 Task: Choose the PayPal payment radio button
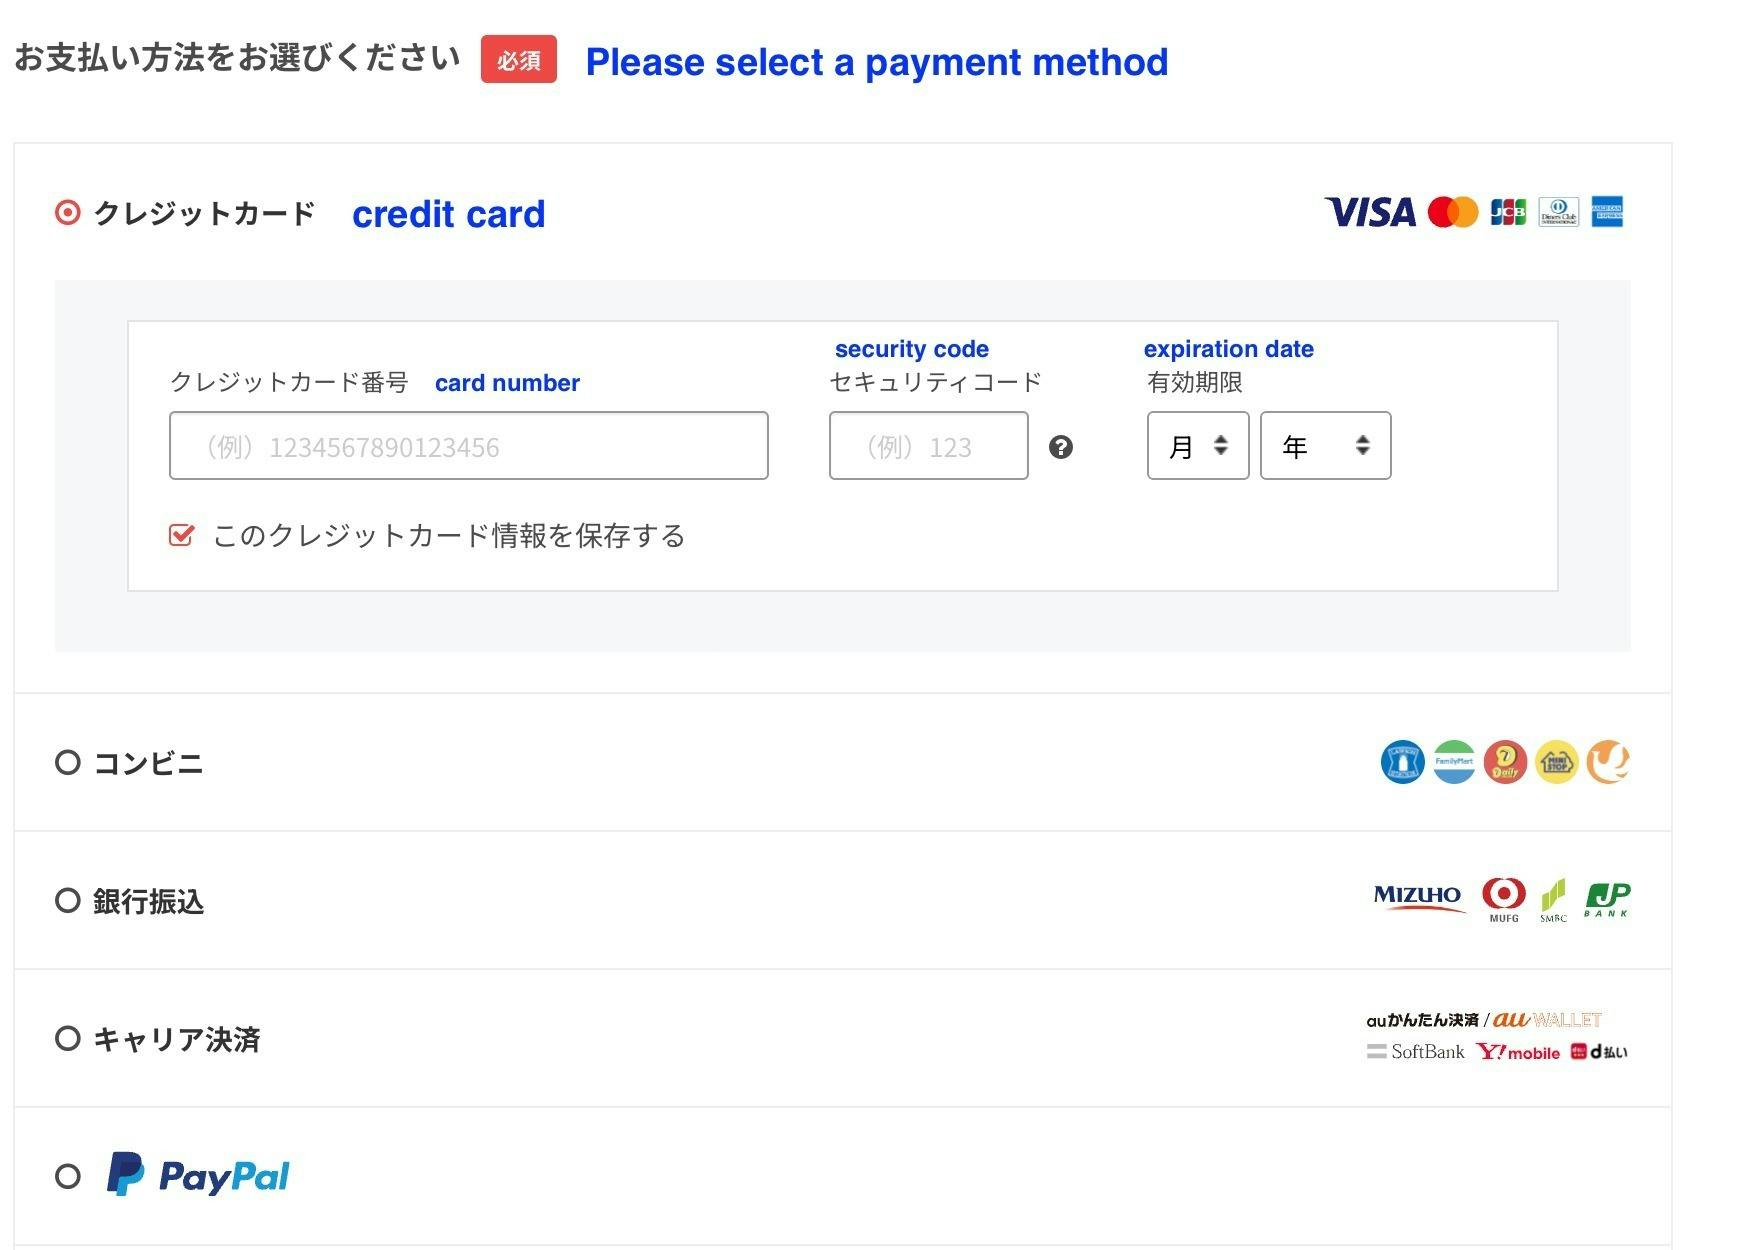point(68,1176)
